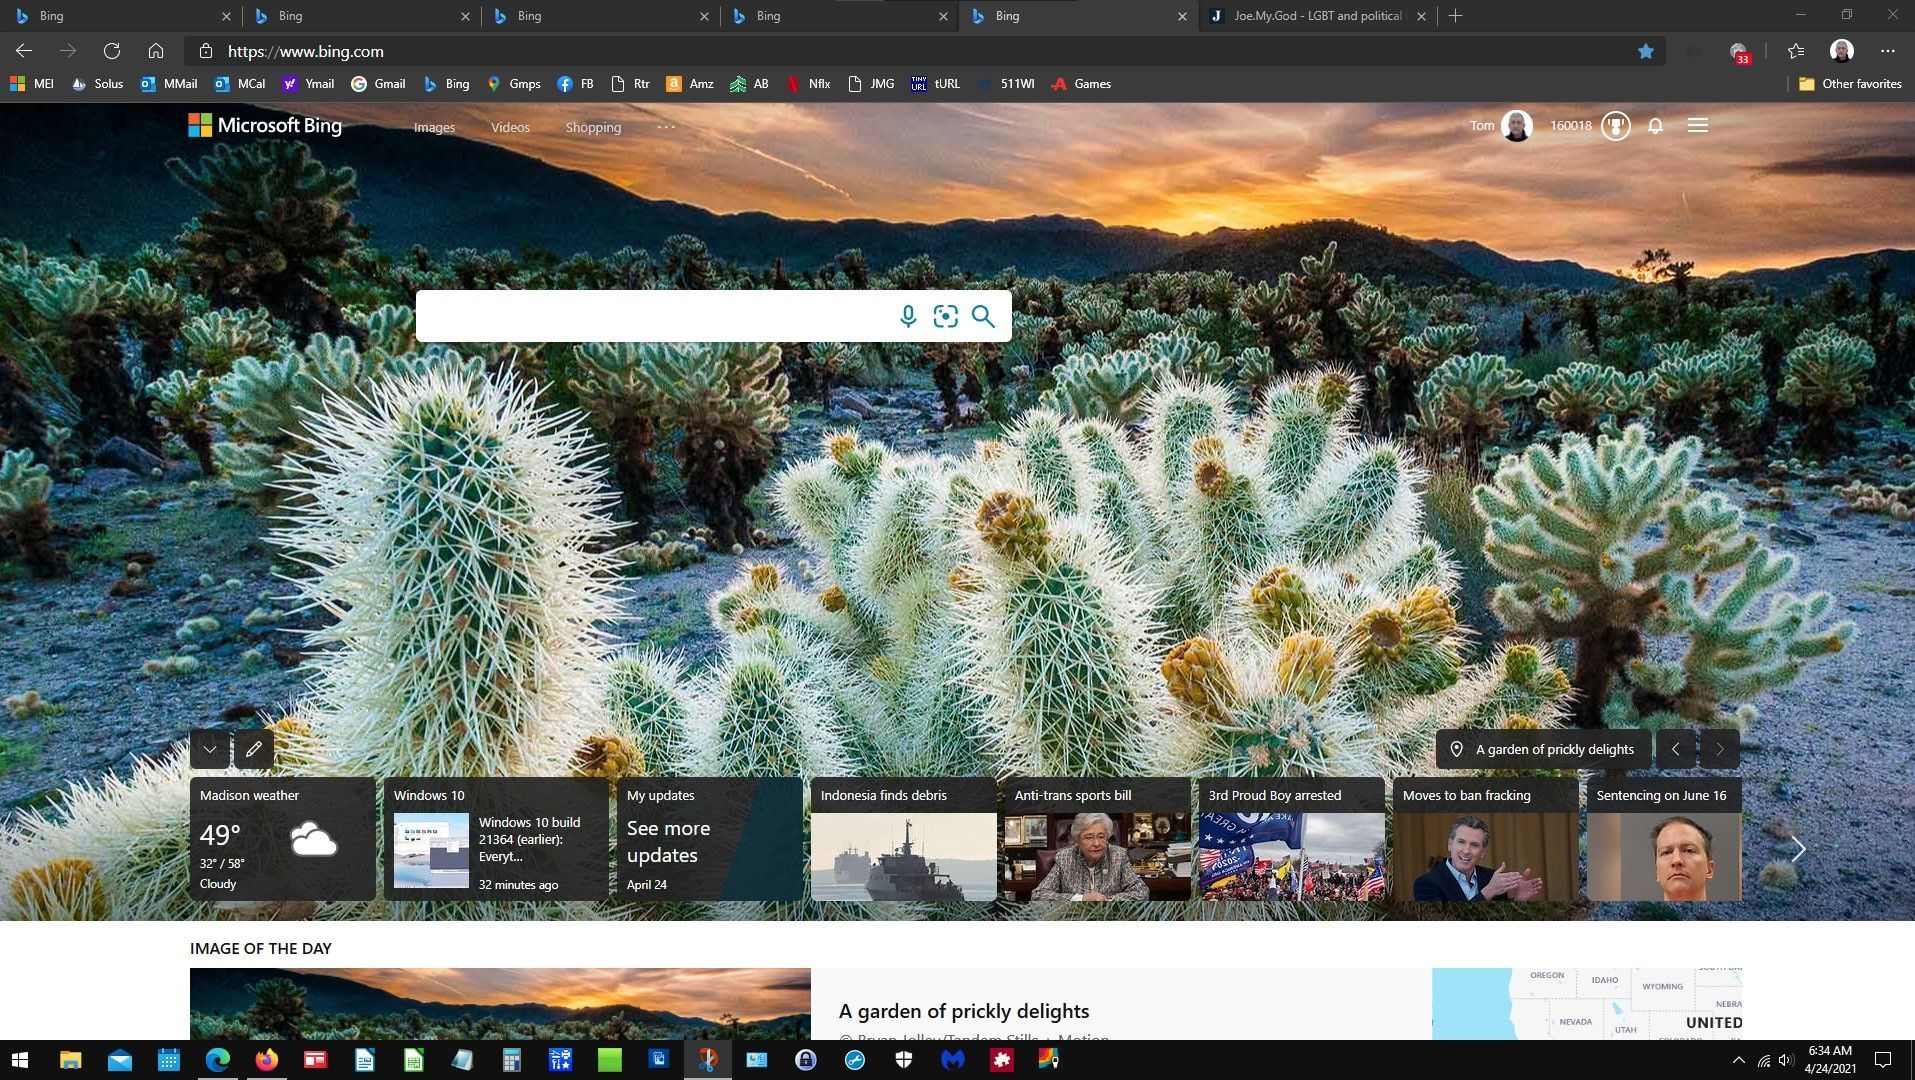Screen dimensions: 1915x1080
Task: Expand more search options via the ellipsis
Action: [666, 127]
